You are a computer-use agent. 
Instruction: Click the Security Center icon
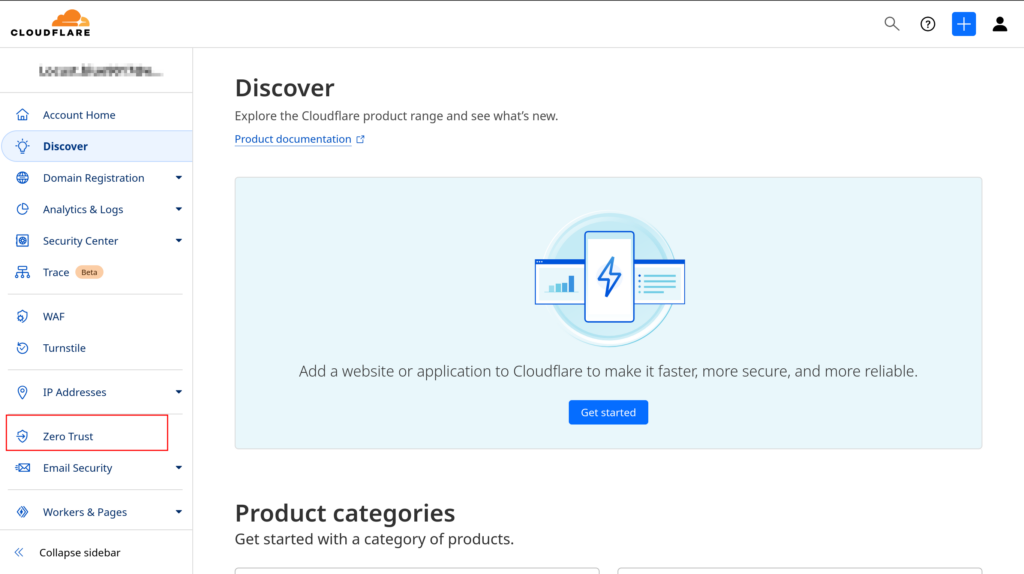[x=22, y=240]
